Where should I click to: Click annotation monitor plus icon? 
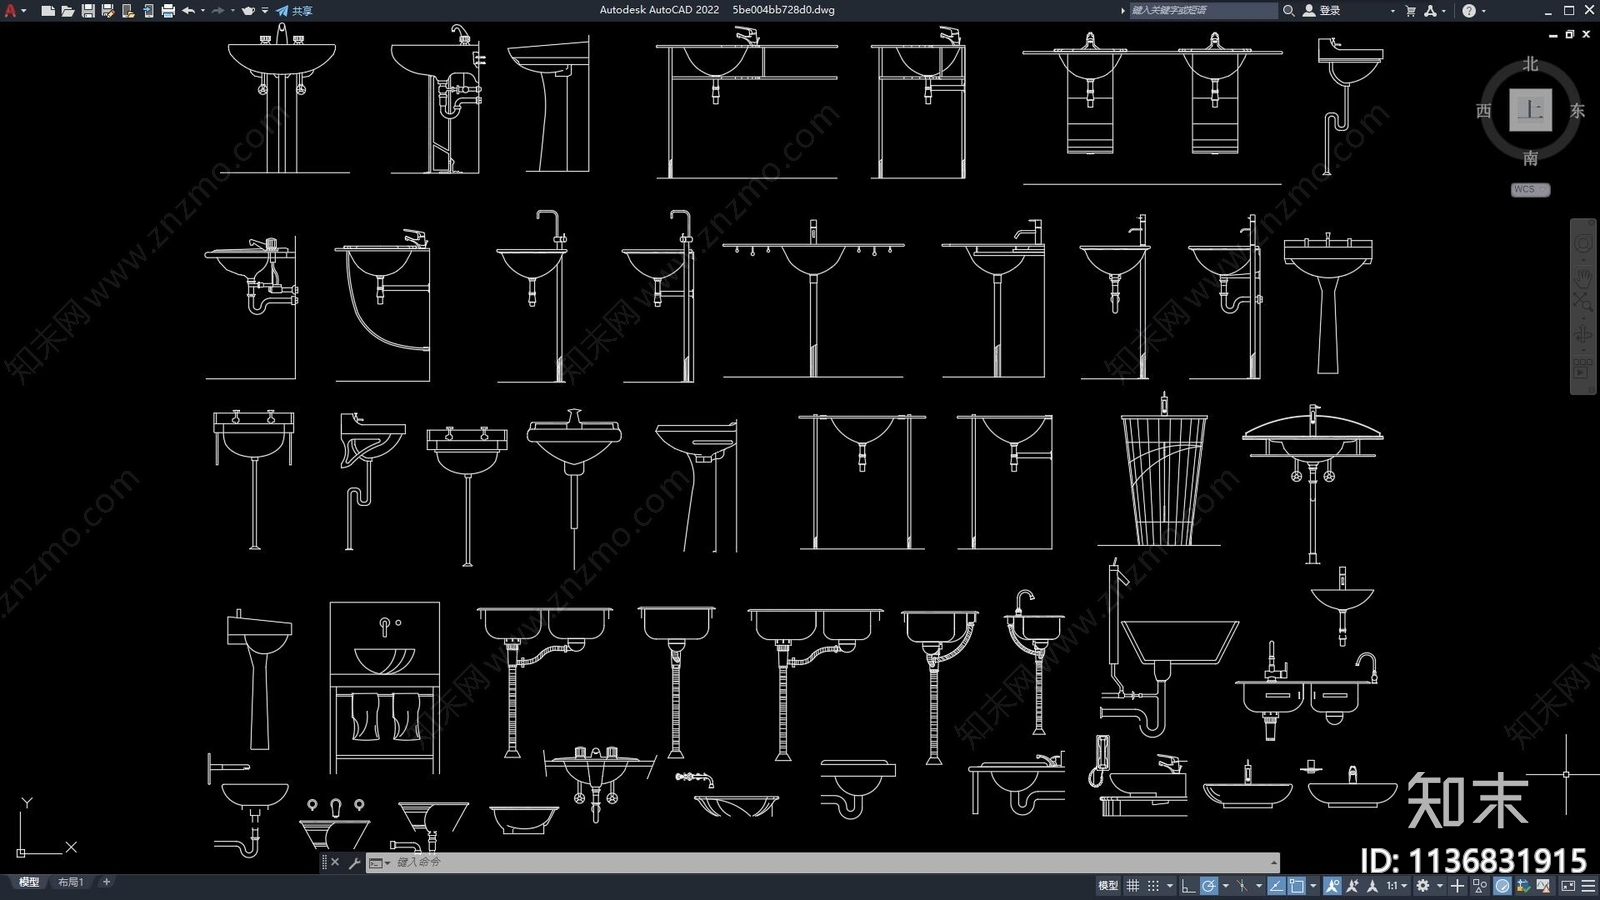pos(1457,886)
